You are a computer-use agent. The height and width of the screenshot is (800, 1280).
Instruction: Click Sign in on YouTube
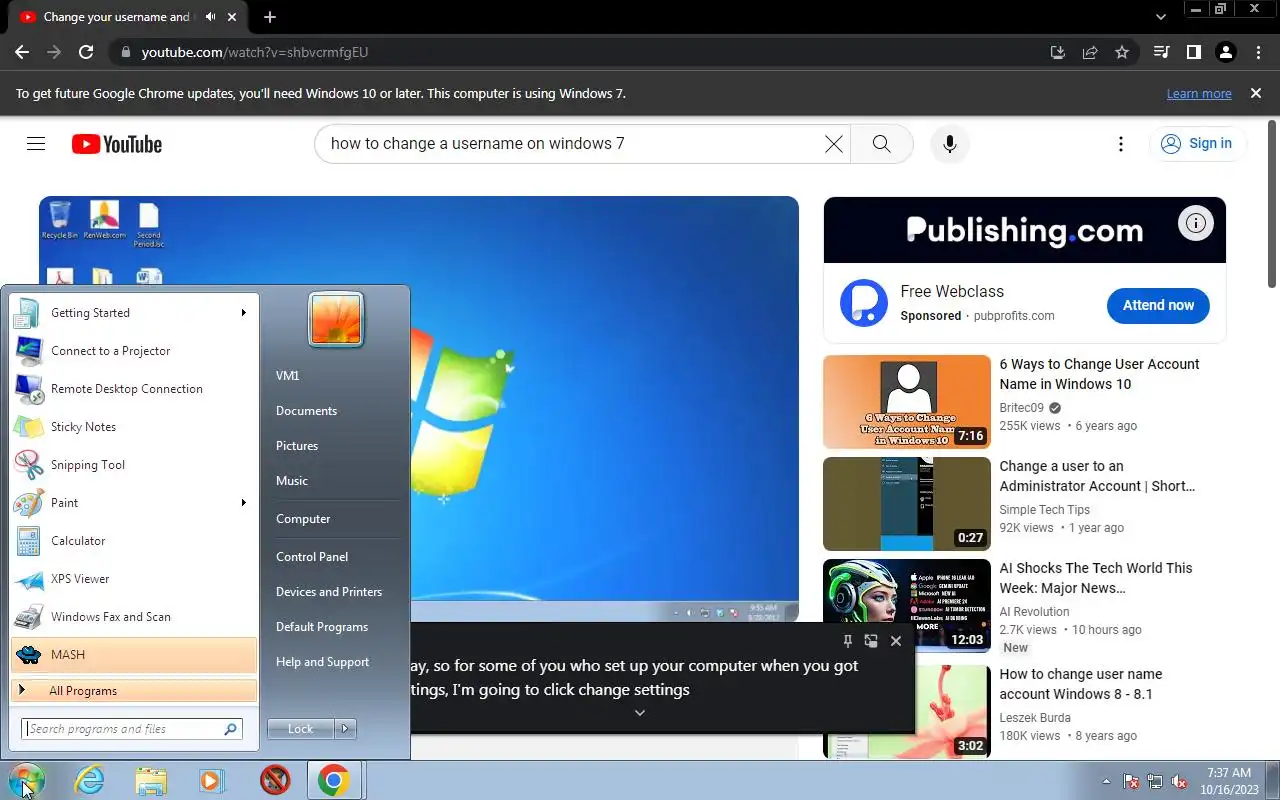(x=1197, y=144)
